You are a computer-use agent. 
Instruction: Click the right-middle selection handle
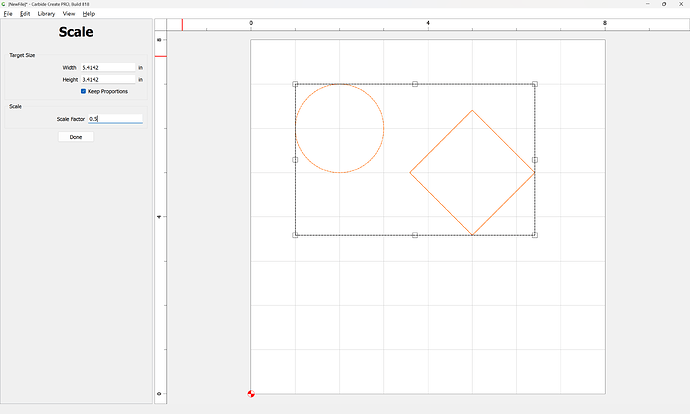pyautogui.click(x=535, y=159)
